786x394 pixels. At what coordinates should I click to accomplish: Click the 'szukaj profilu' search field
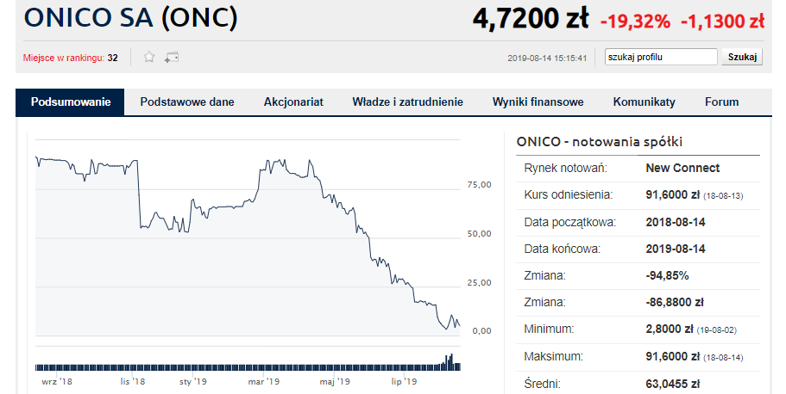click(x=661, y=57)
